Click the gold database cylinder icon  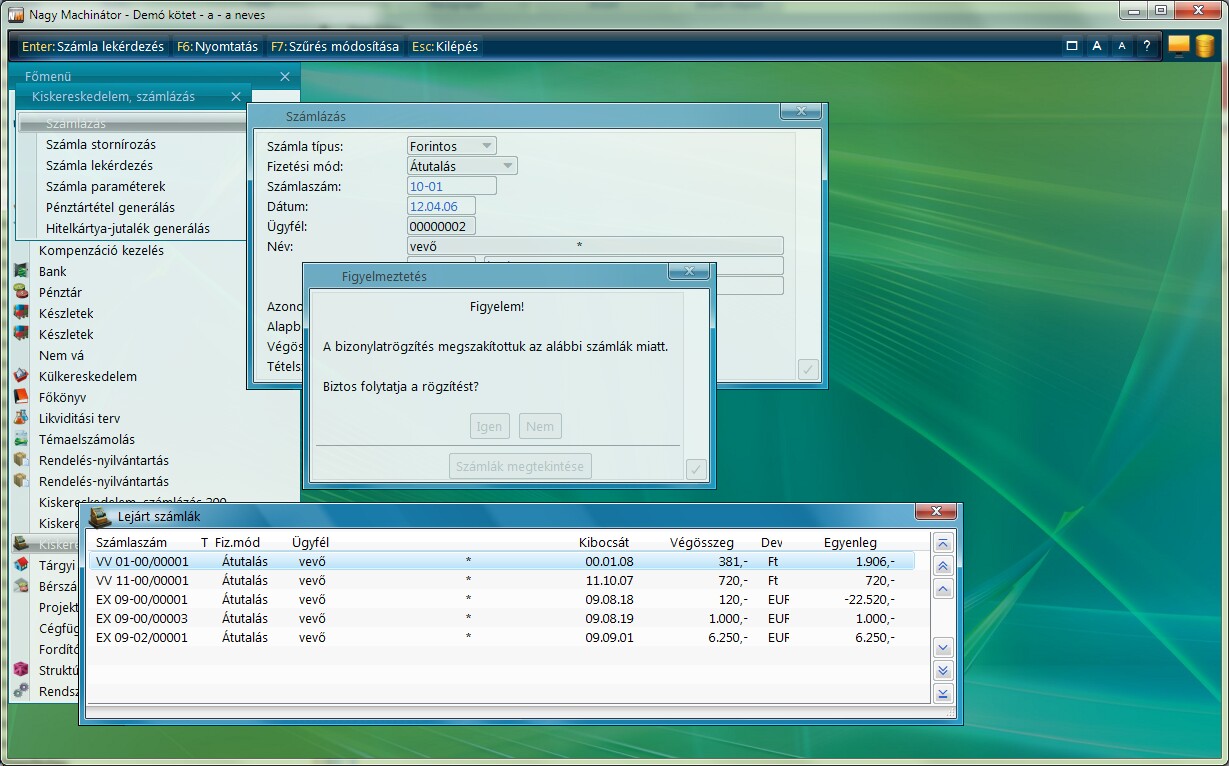click(1204, 46)
